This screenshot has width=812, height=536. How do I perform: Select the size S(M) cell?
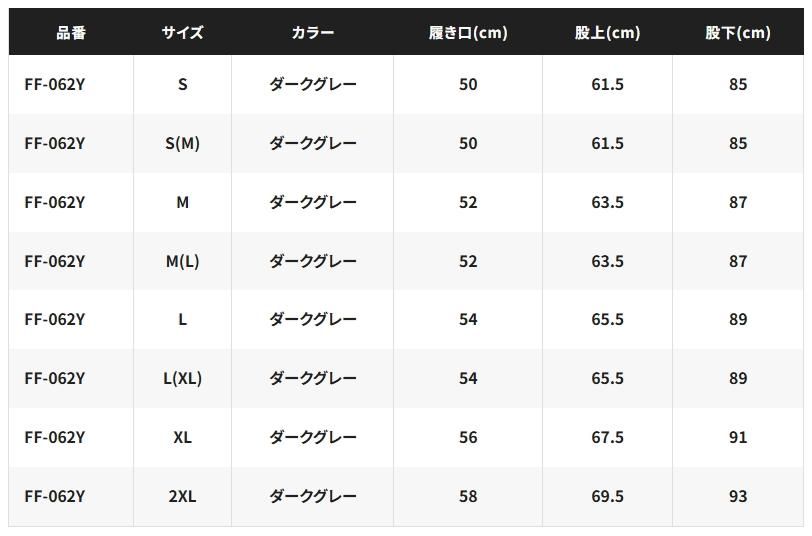click(182, 144)
